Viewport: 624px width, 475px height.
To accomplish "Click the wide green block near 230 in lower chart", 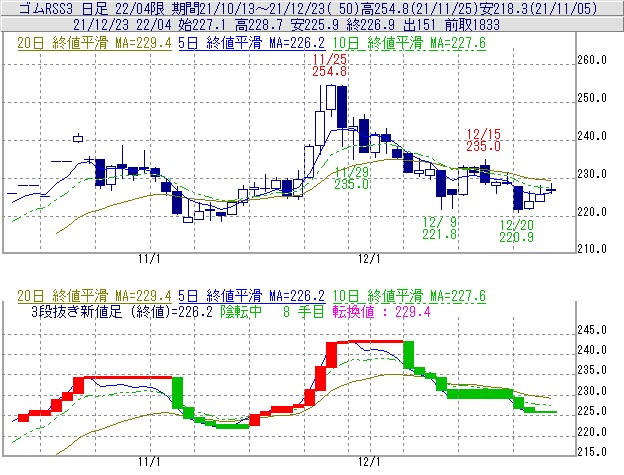I will coord(480,394).
